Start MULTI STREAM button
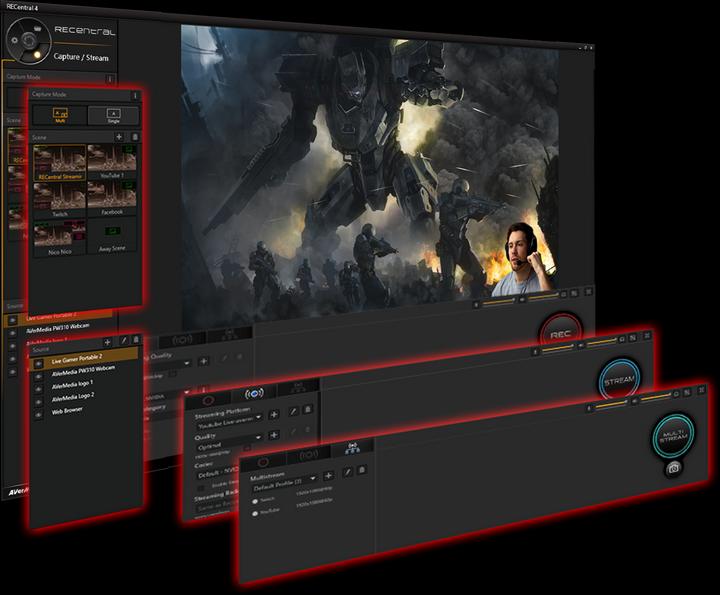Screen dimensions: 720x595 click(674, 436)
